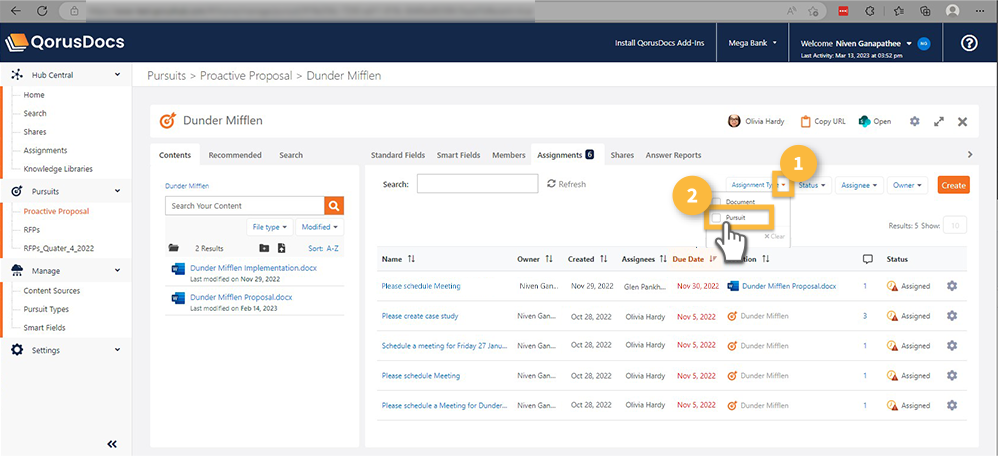Screen dimensions: 999x462
Task: Go to Knowledge Libraries in sidebar
Action: tap(58, 169)
